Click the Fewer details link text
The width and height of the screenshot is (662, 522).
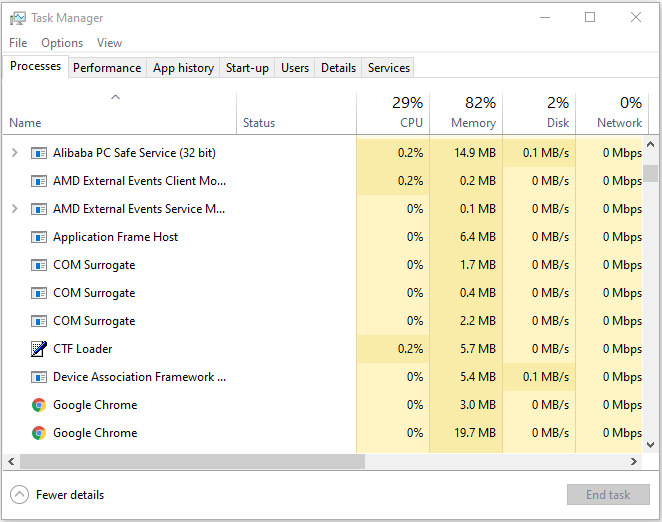coord(70,495)
